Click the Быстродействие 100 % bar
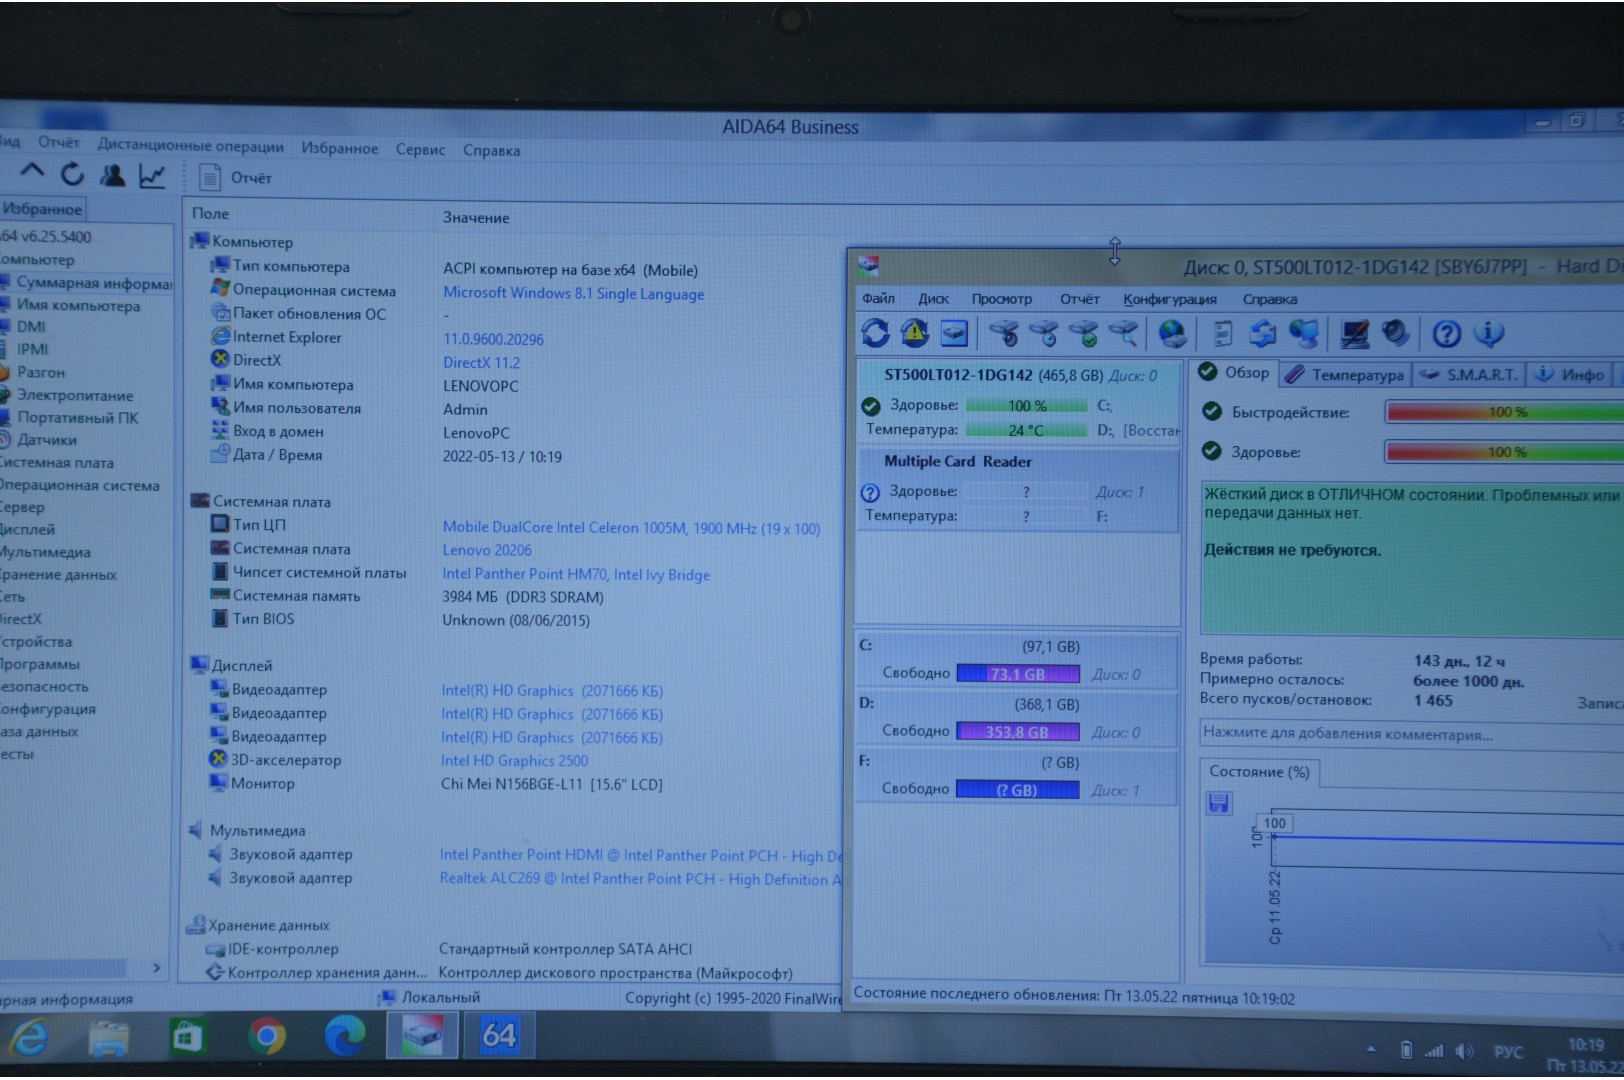Image resolution: width=1624 pixels, height=1080 pixels. tap(1504, 411)
